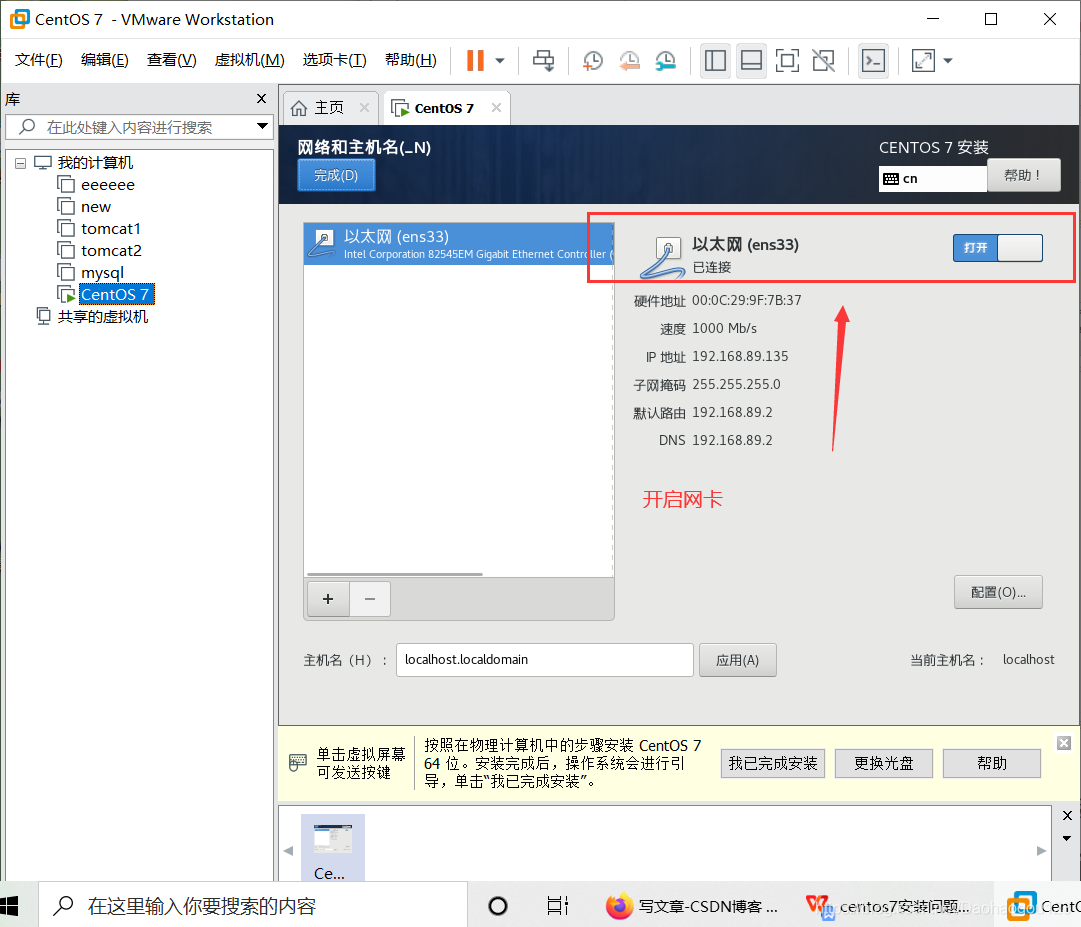The height and width of the screenshot is (927, 1081).
Task: Select the eeeeee virtual machine
Action: [x=108, y=185]
